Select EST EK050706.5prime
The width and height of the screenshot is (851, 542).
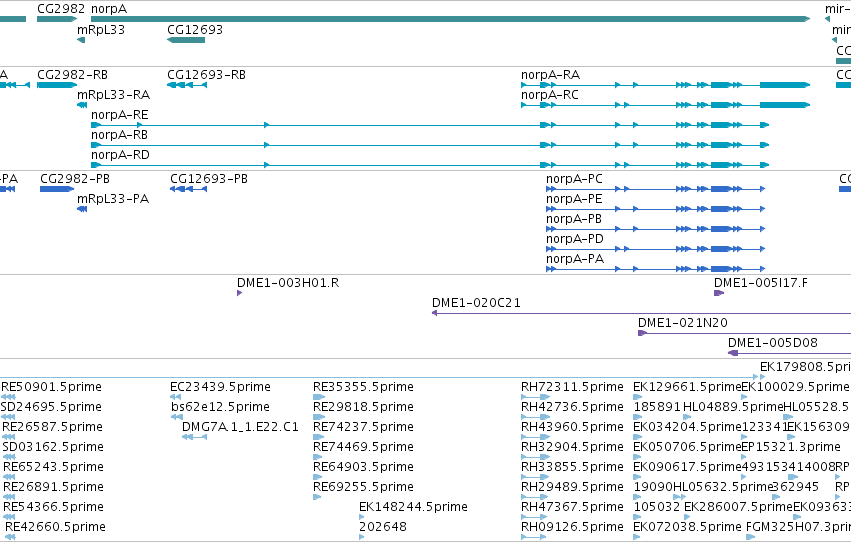point(687,447)
